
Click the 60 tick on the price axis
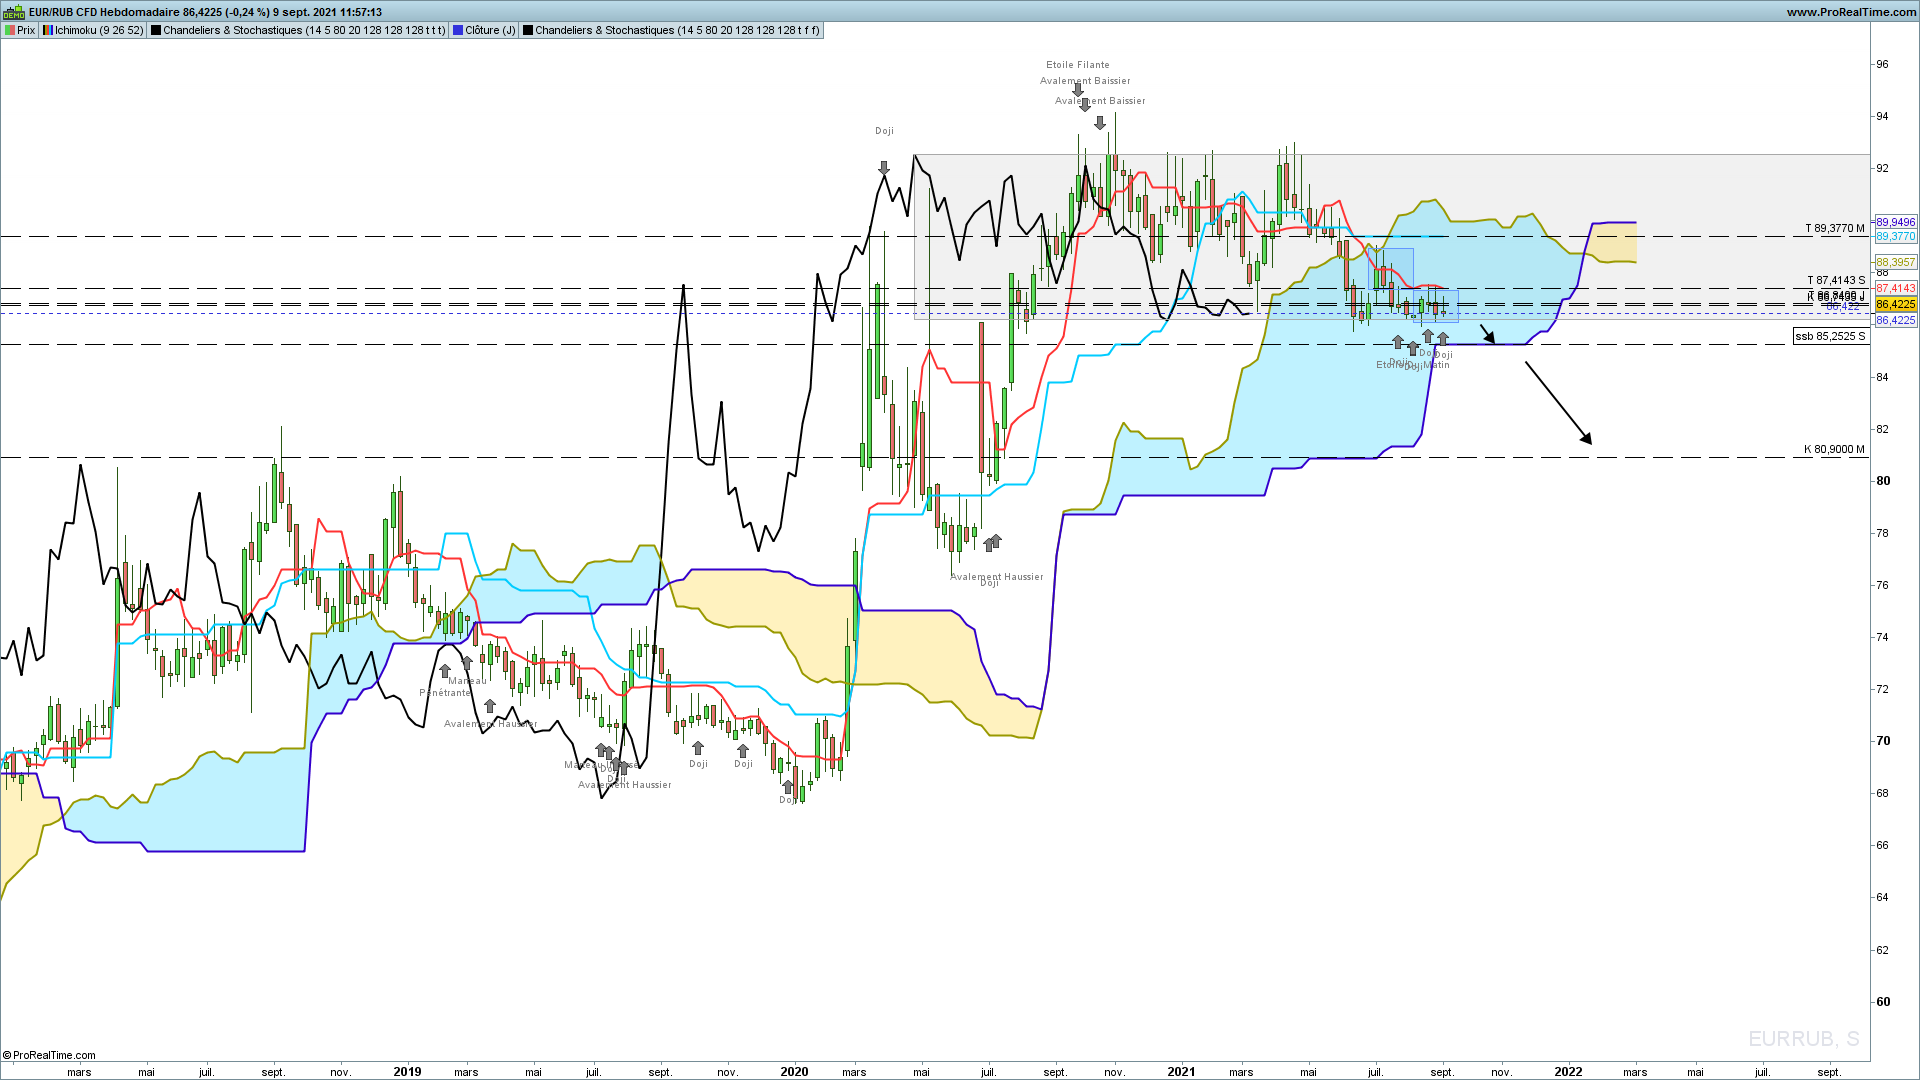click(1883, 1002)
